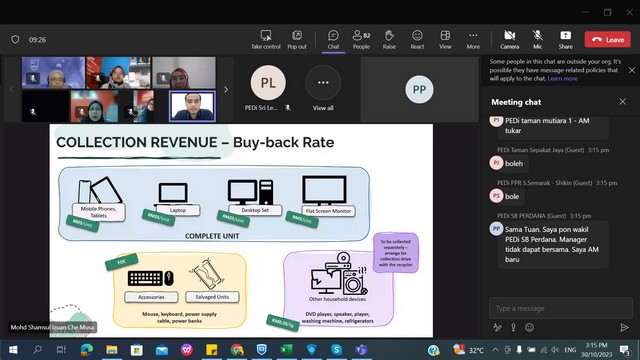Open Excel from the taskbar
This screenshot has width=640, height=360.
tap(287, 349)
